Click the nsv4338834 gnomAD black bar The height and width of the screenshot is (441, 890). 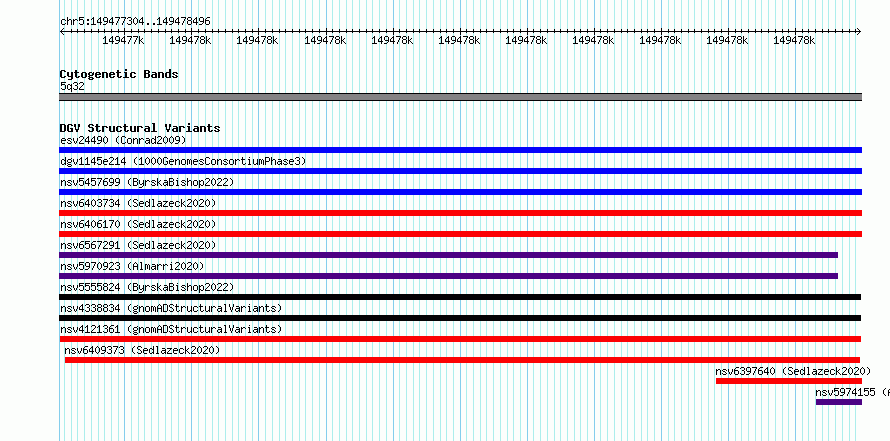click(460, 318)
